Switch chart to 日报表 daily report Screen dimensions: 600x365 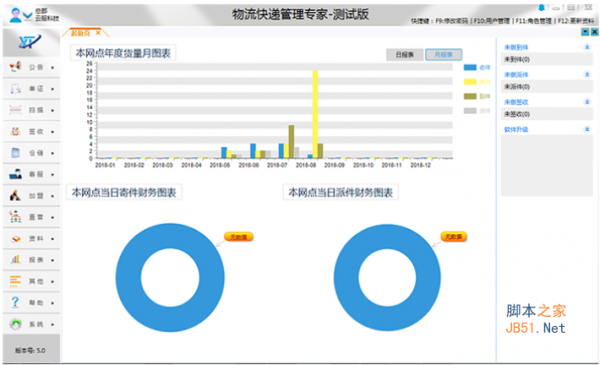pyautogui.click(x=405, y=55)
